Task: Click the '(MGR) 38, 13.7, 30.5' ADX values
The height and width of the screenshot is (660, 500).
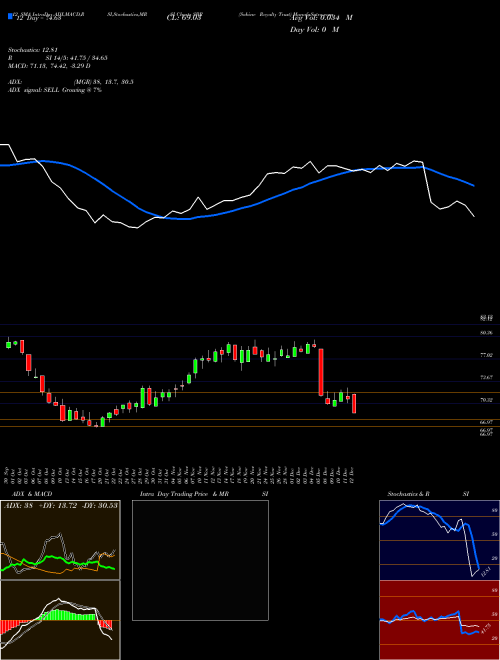Action: pyautogui.click(x=103, y=82)
